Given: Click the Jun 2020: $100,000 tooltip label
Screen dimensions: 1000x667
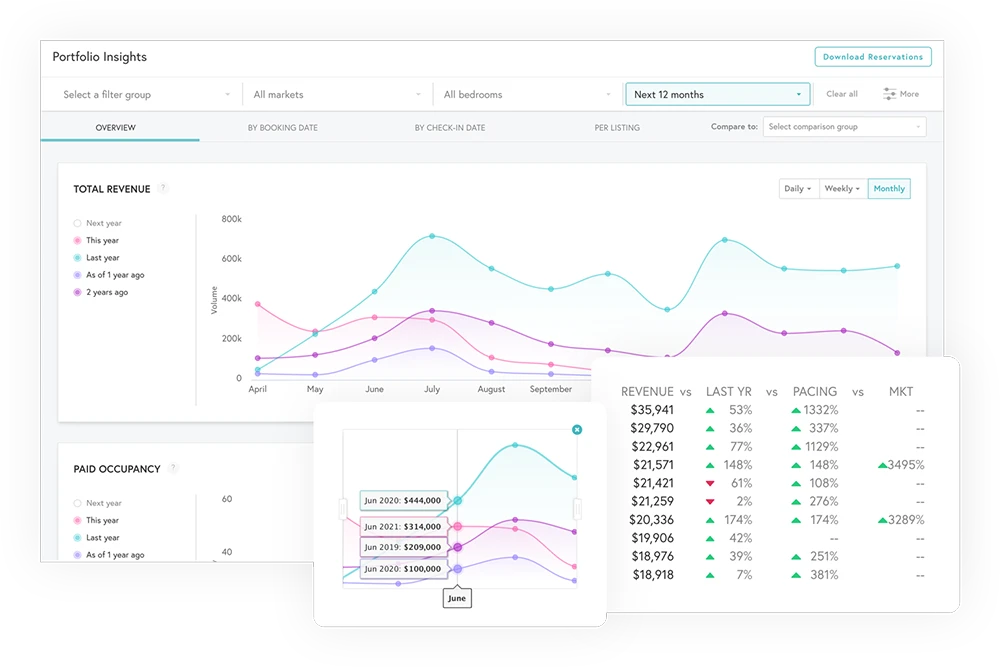Looking at the screenshot, I should (402, 569).
